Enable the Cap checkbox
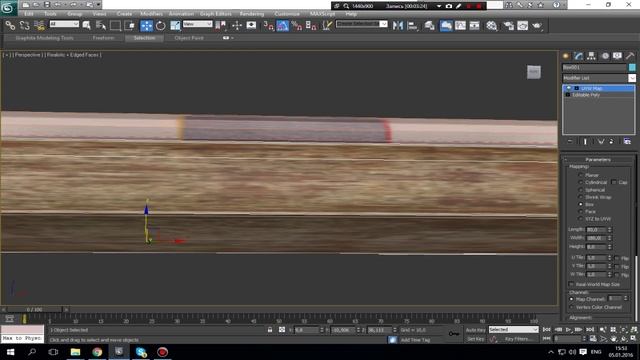The width and height of the screenshot is (640, 360). pyautogui.click(x=614, y=182)
